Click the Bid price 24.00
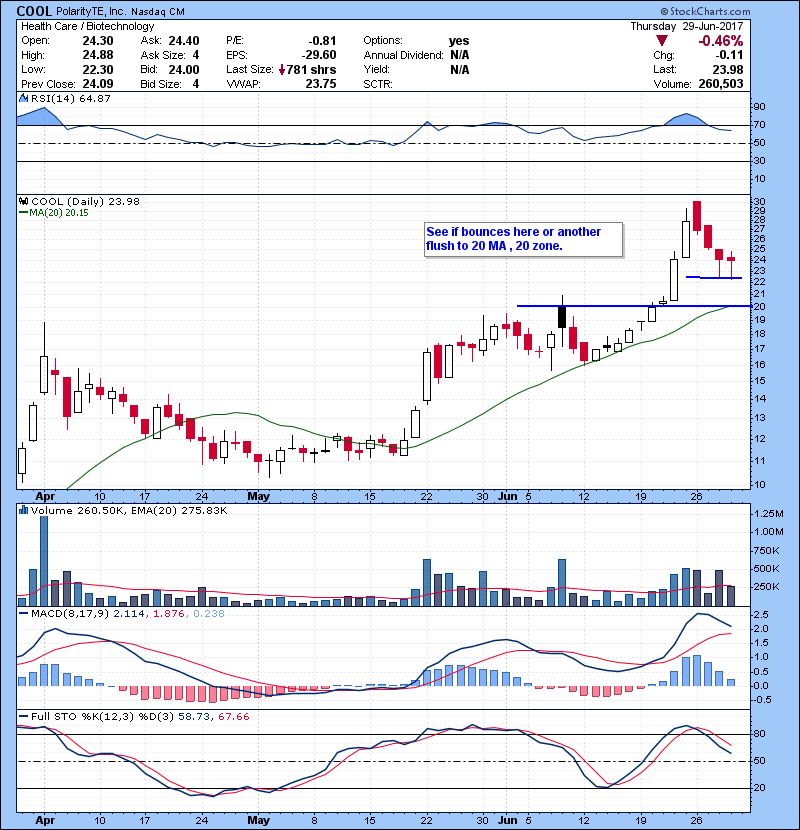 tap(184, 69)
